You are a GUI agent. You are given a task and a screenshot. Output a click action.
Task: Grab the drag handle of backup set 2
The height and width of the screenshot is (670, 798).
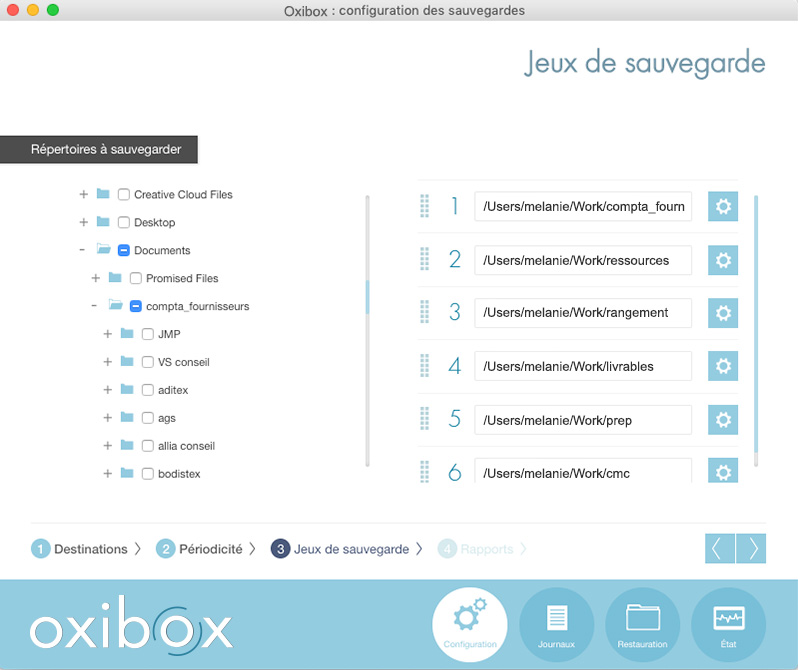click(424, 260)
